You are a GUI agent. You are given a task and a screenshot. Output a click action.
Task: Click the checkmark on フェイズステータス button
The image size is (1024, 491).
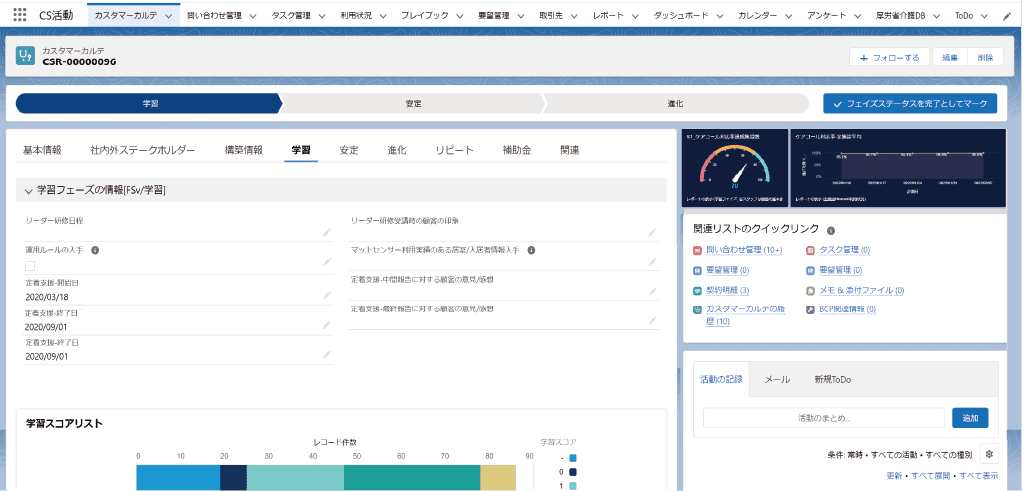coord(838,104)
